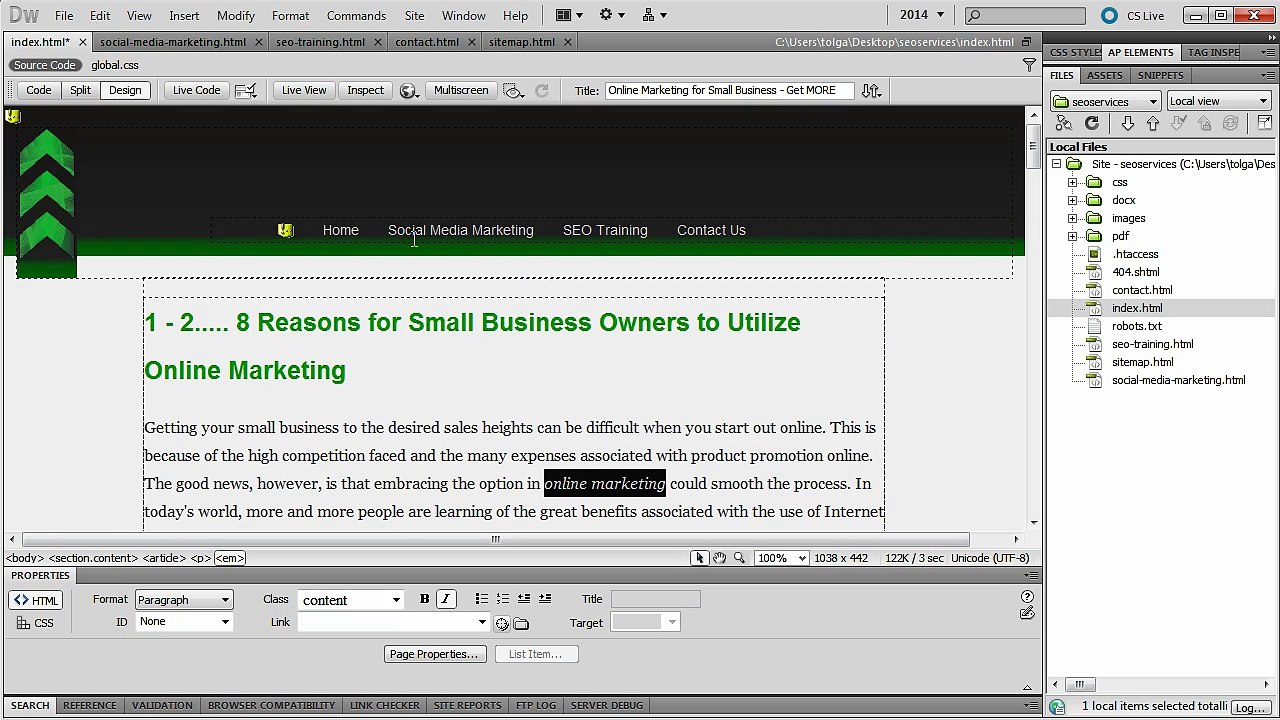The height and width of the screenshot is (720, 1280).
Task: Click the Page Properties button
Action: tap(434, 654)
